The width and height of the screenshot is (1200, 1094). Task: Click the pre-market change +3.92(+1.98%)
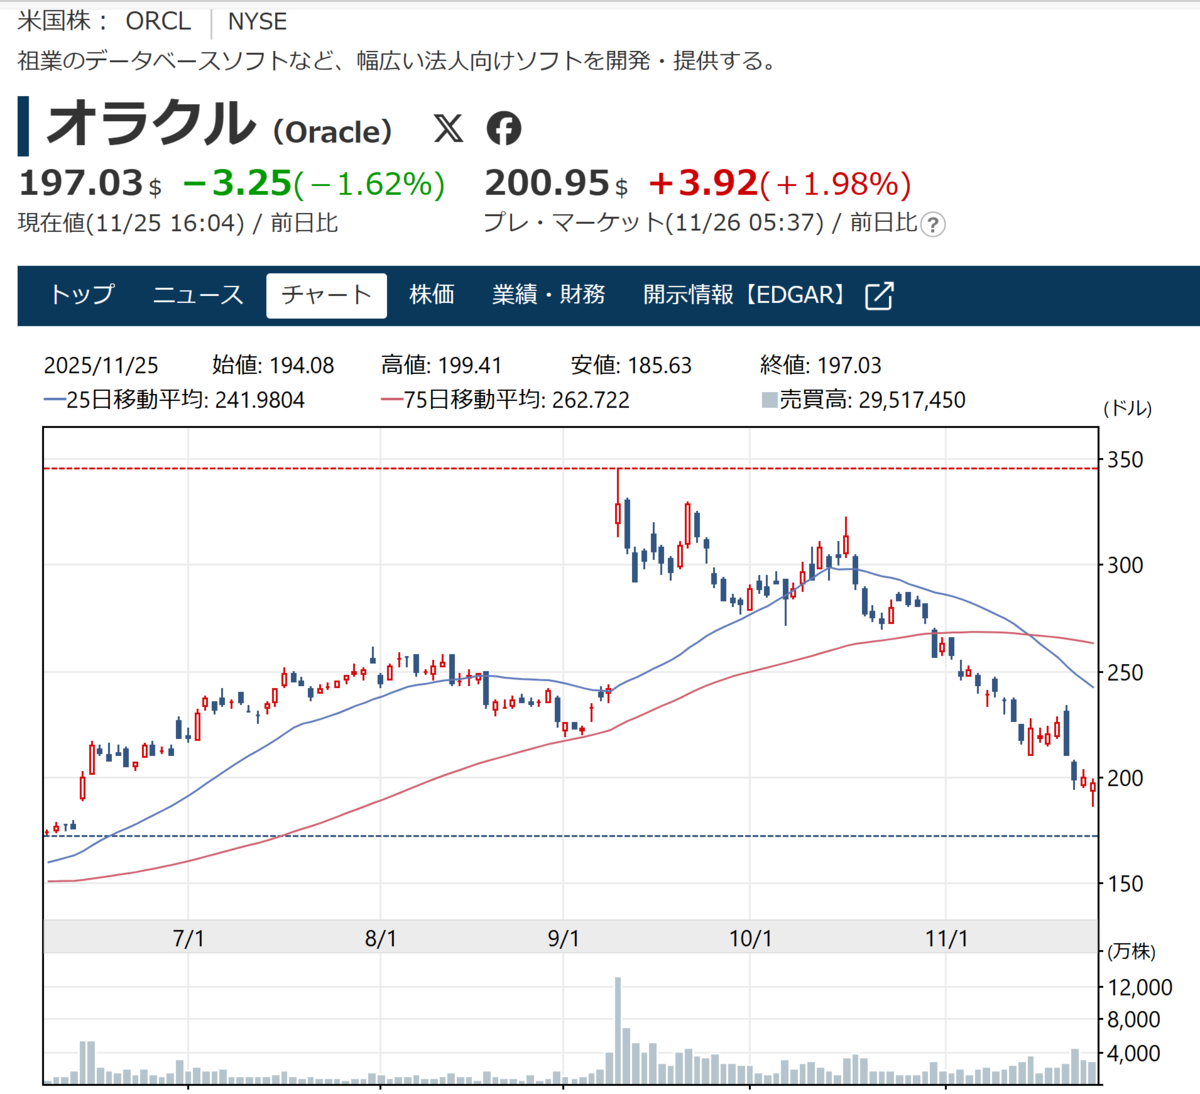click(780, 183)
